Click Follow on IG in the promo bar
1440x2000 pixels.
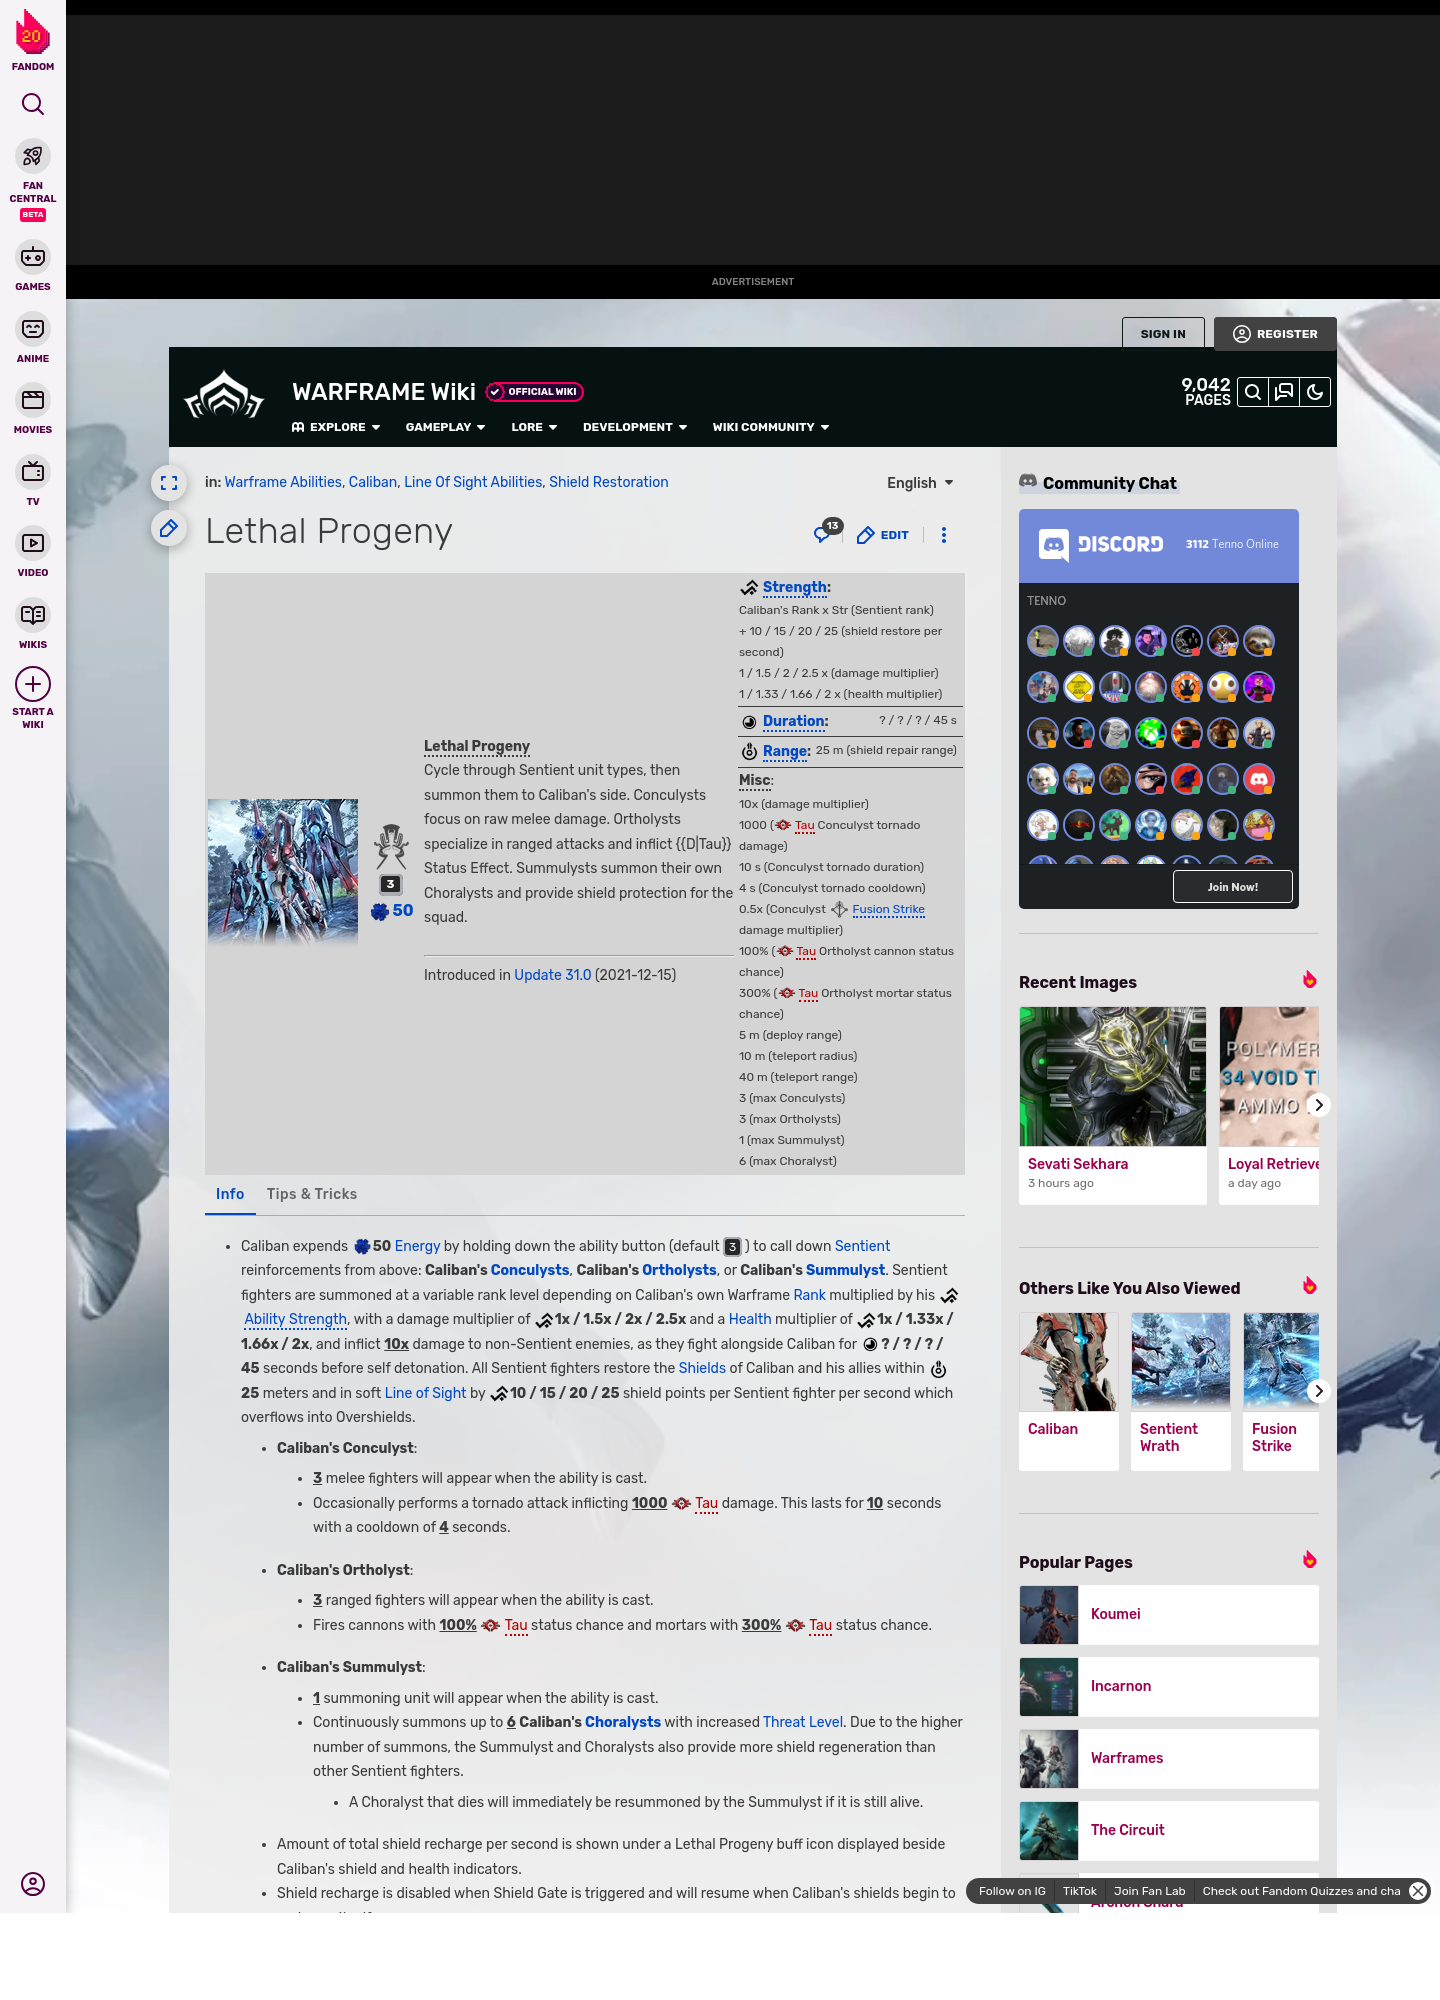click(1012, 1891)
